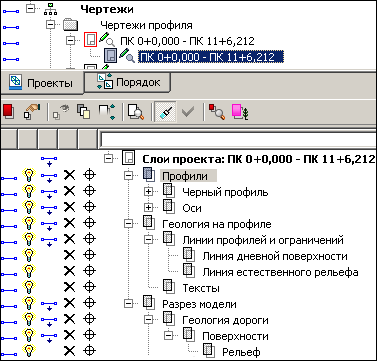377x361 pixels.
Task: Switch to the Порядок tab
Action: [128, 82]
